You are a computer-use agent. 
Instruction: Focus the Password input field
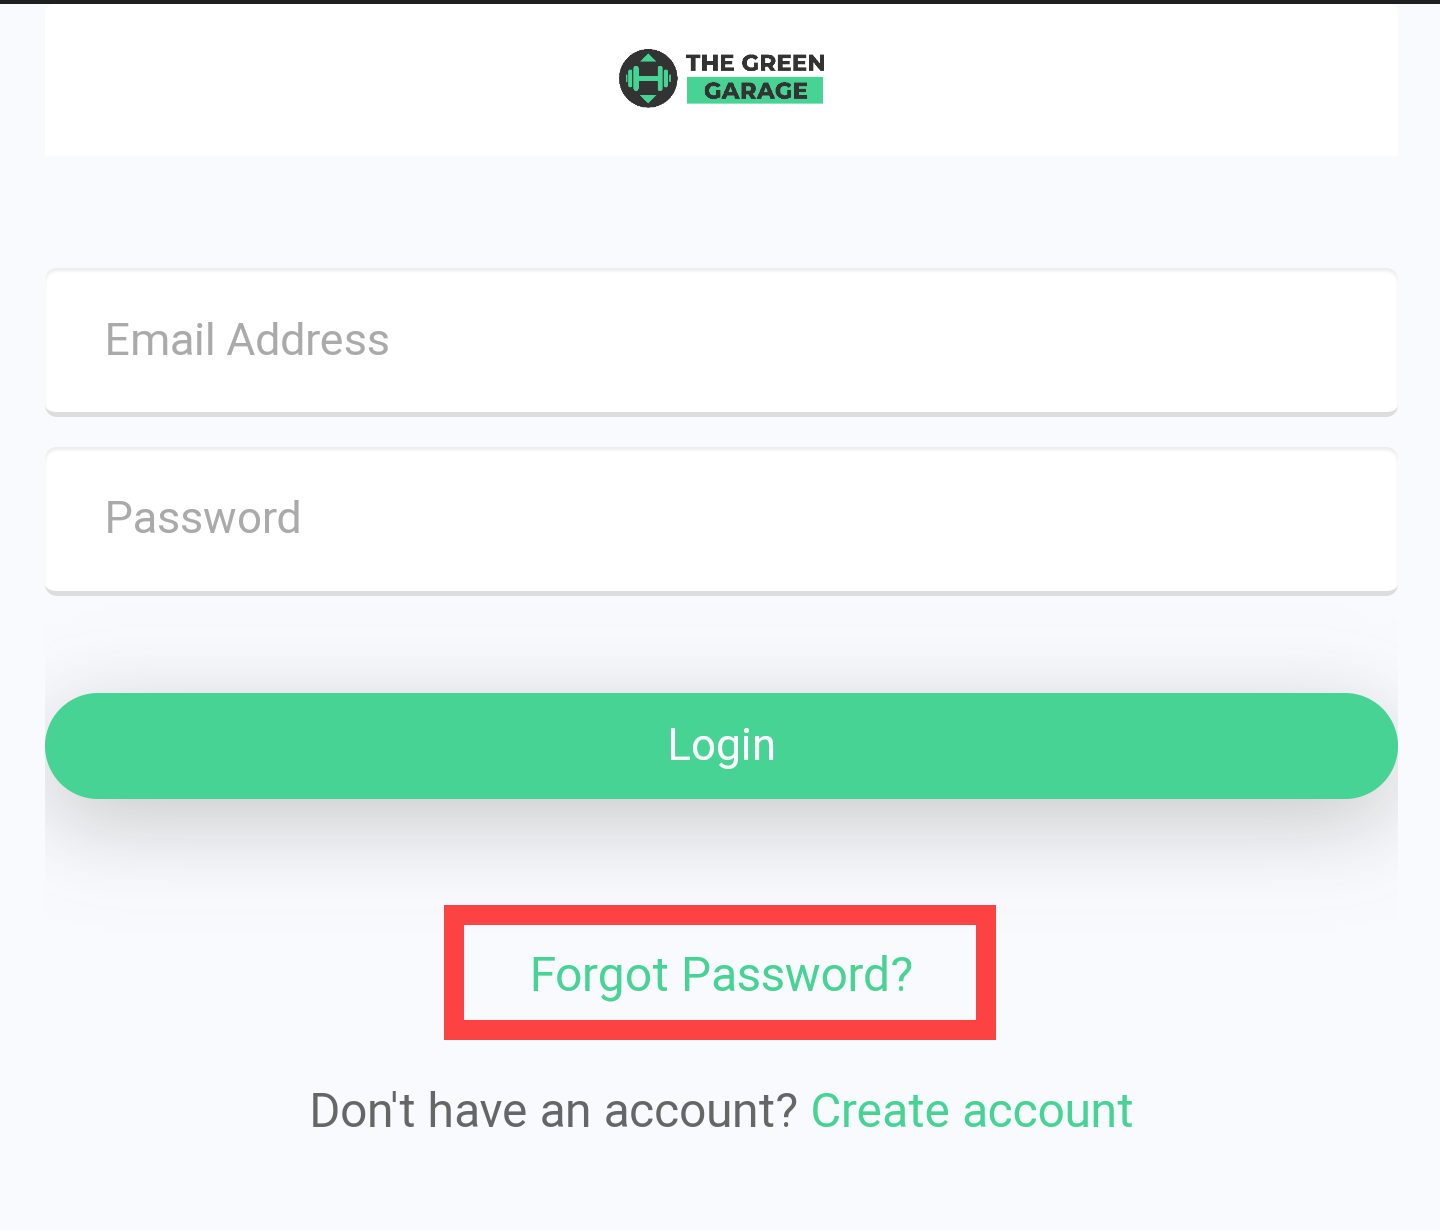pos(721,520)
